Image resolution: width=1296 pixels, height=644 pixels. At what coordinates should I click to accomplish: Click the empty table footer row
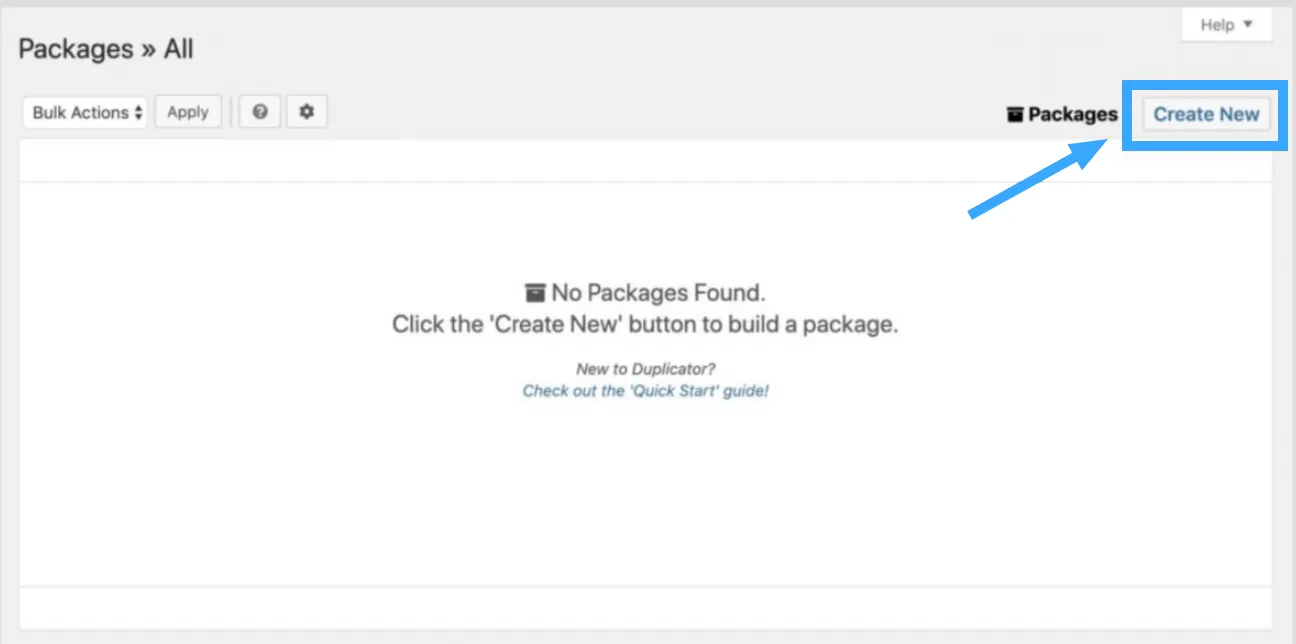(645, 607)
